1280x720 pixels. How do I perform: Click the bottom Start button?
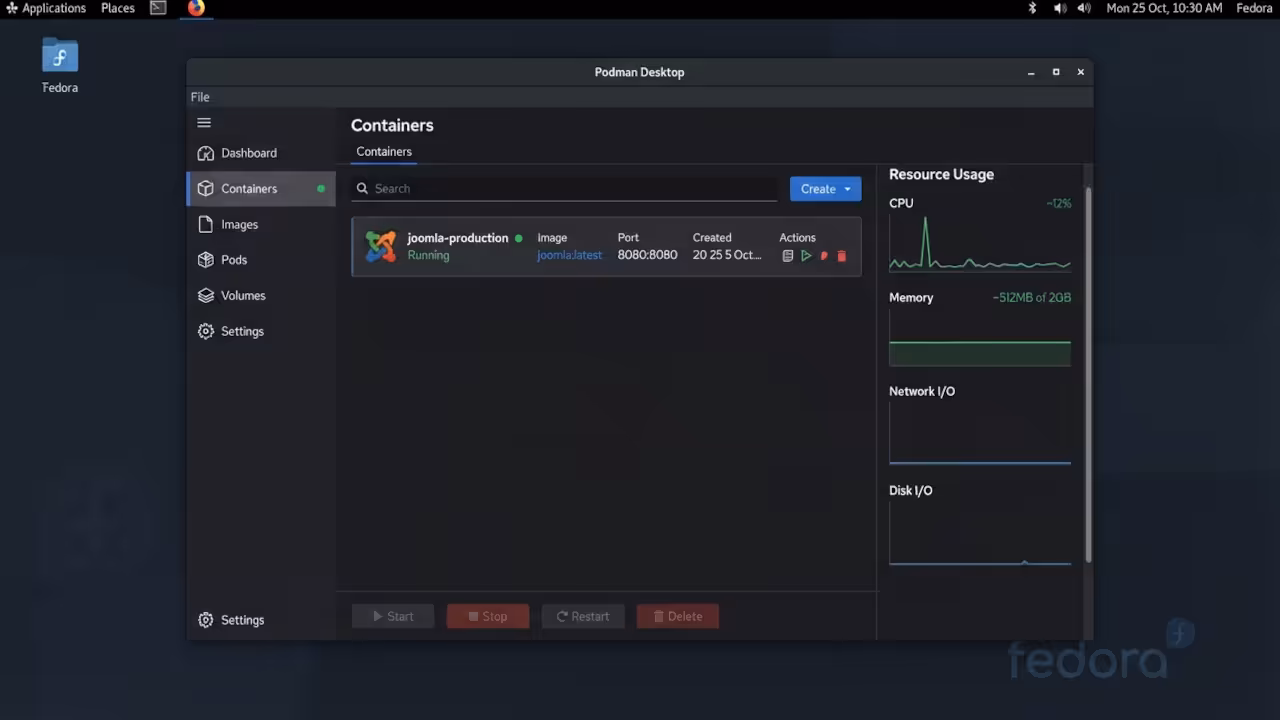click(393, 616)
